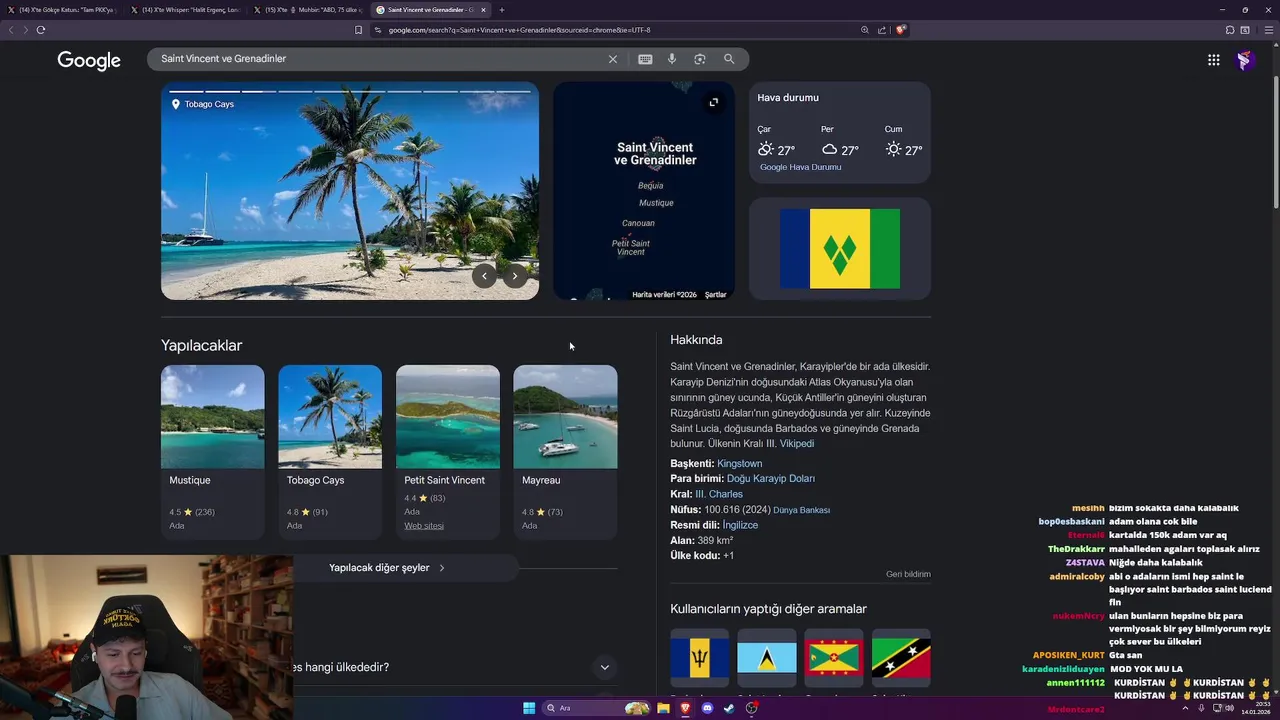The height and width of the screenshot is (720, 1280).
Task: Open Discord from taskbar
Action: click(x=707, y=708)
